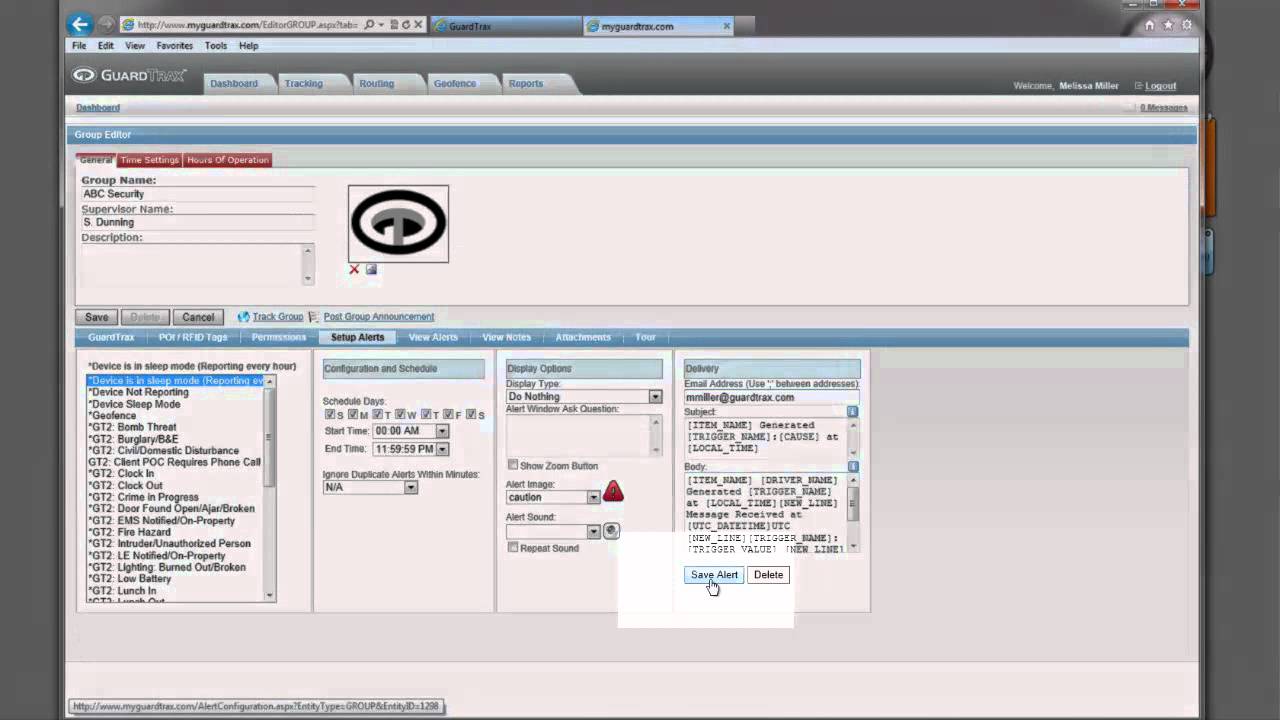Open the Display Type dropdown
The height and width of the screenshot is (720, 1280).
tap(655, 397)
